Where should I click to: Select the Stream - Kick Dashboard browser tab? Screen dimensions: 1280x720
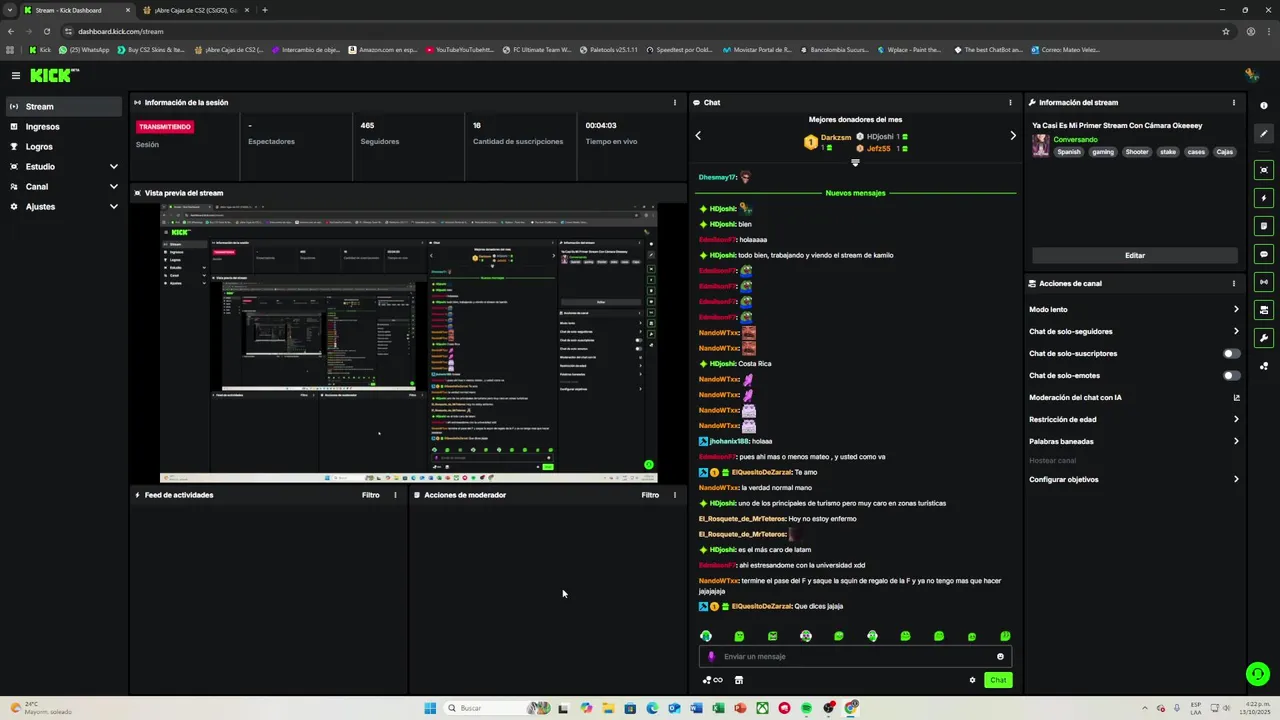point(76,10)
